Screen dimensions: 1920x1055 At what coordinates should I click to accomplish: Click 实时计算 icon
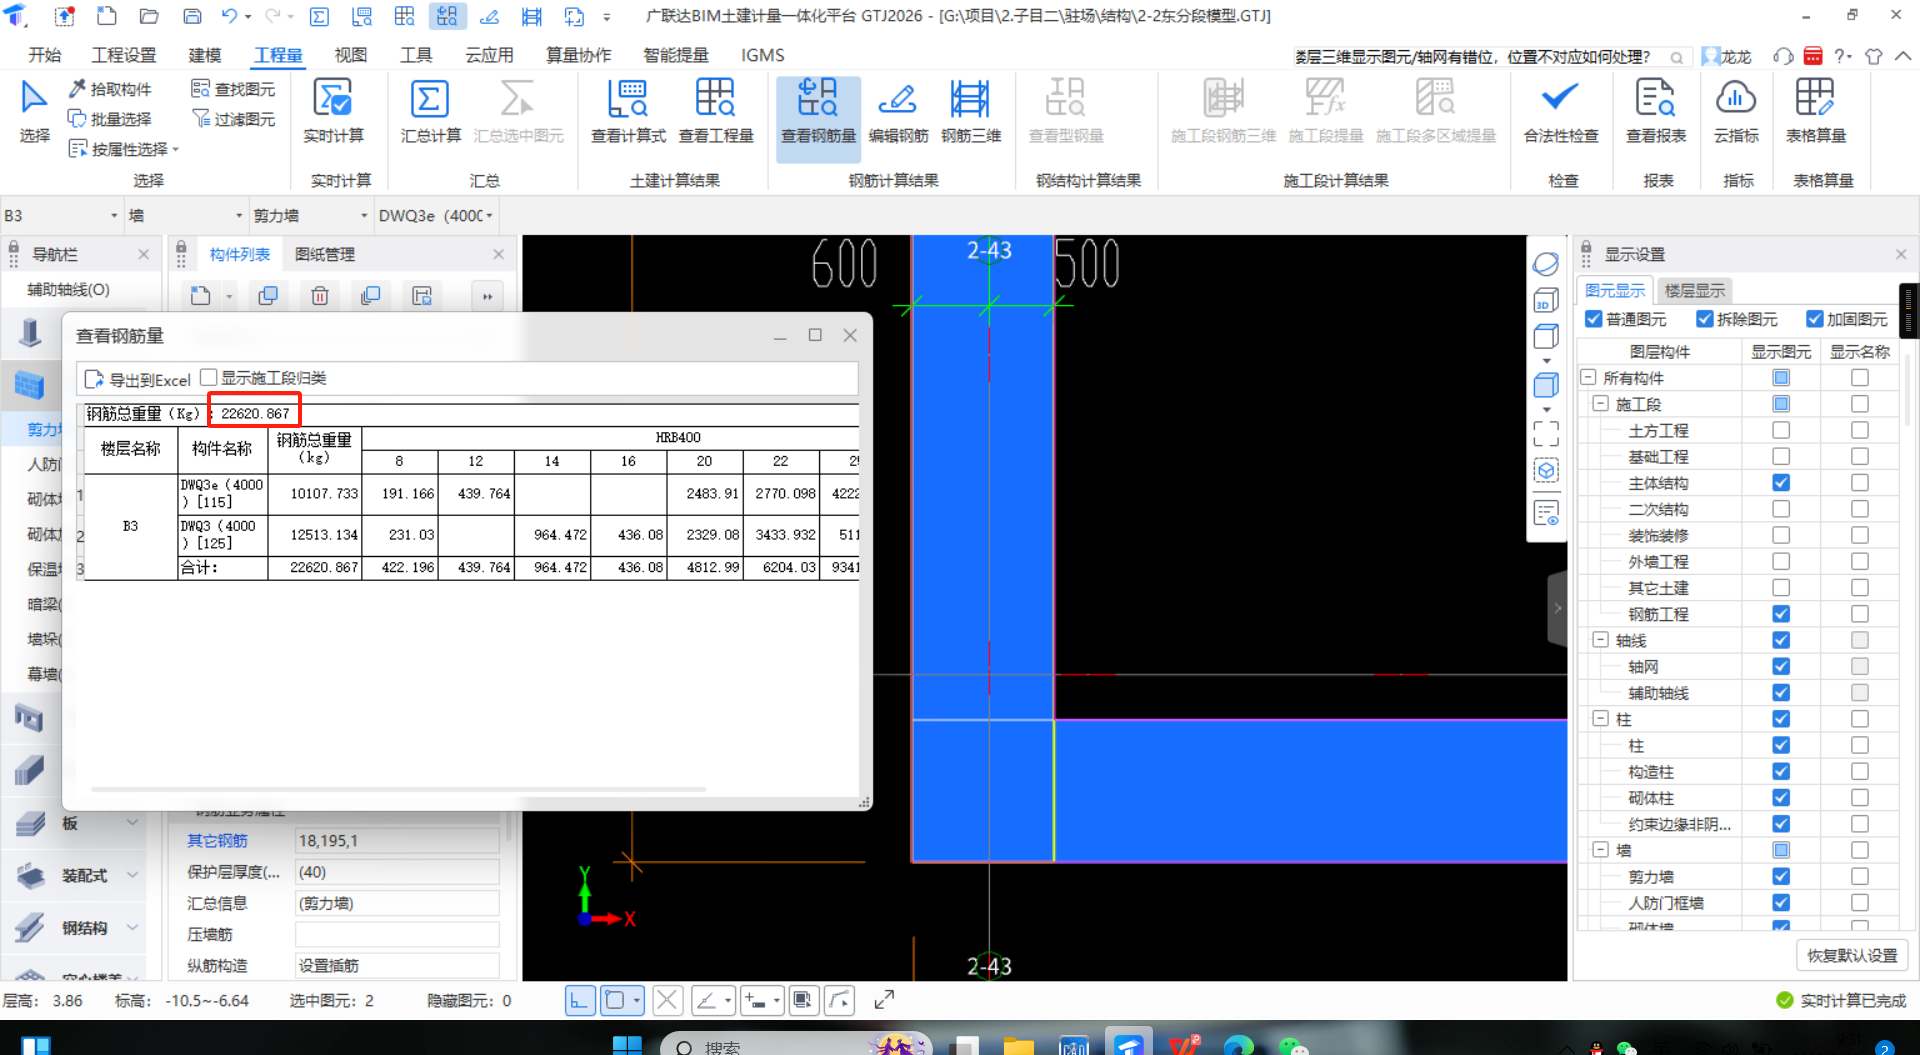point(333,100)
